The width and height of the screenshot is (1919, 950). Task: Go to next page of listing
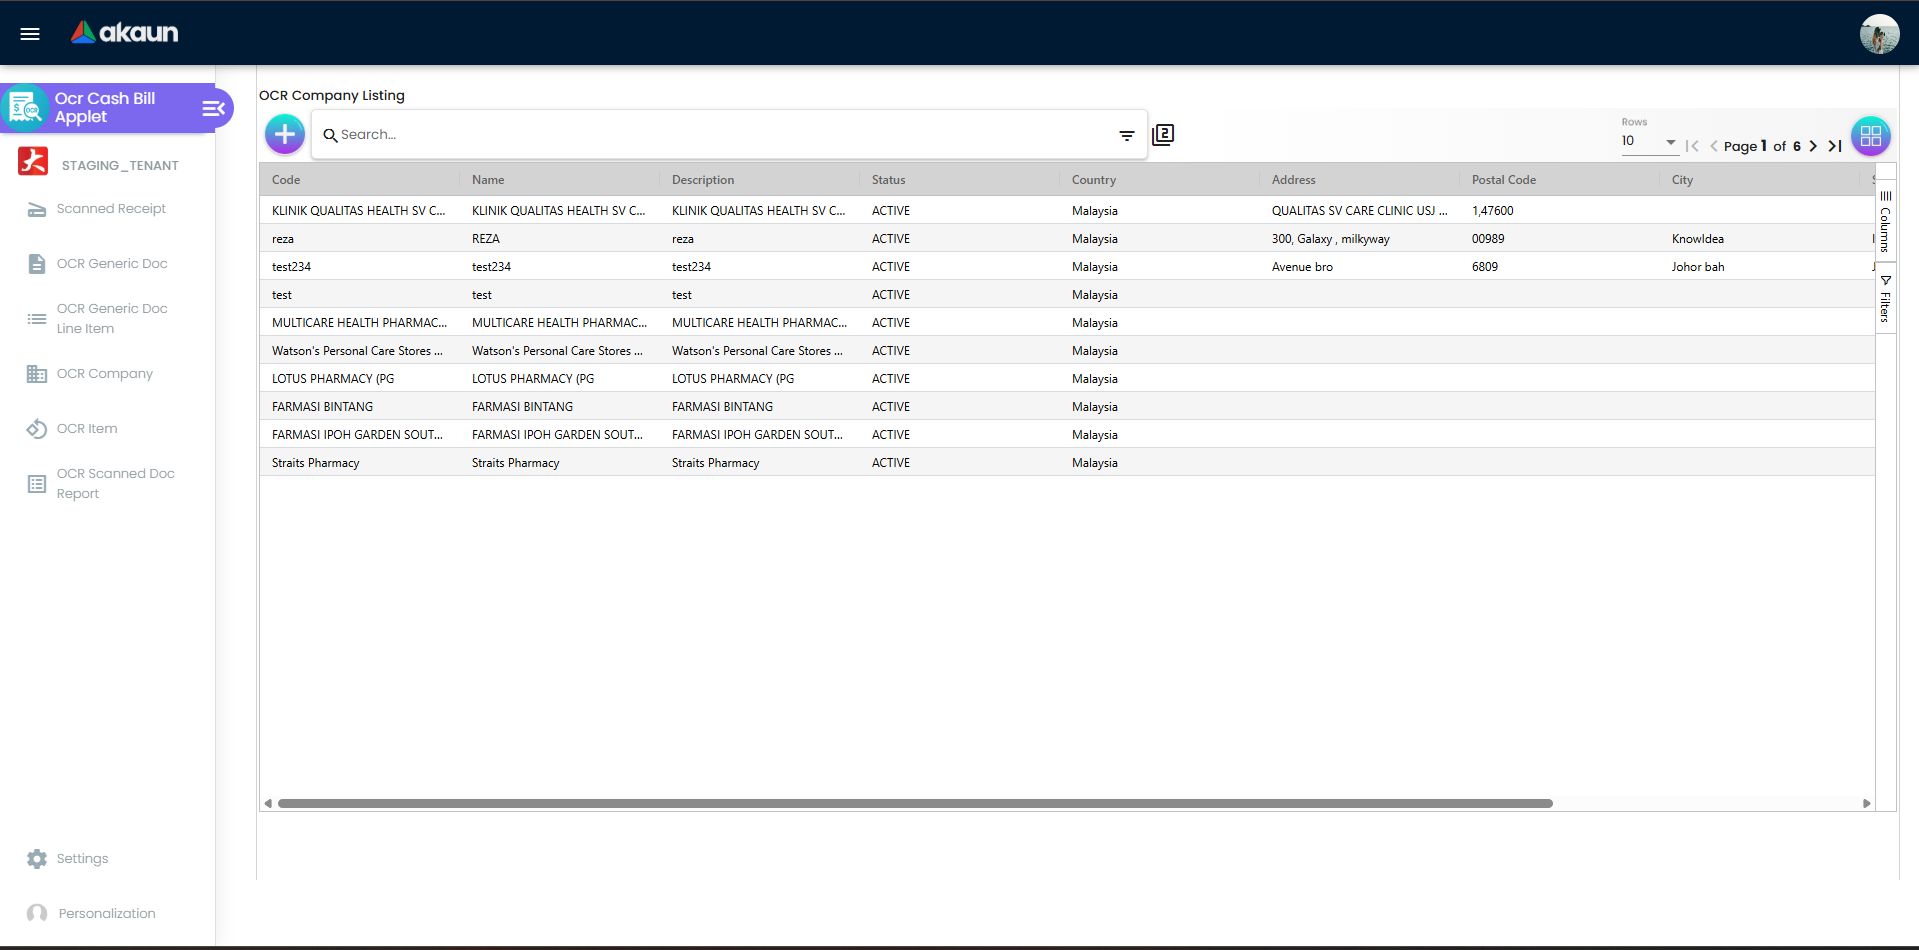(x=1813, y=146)
